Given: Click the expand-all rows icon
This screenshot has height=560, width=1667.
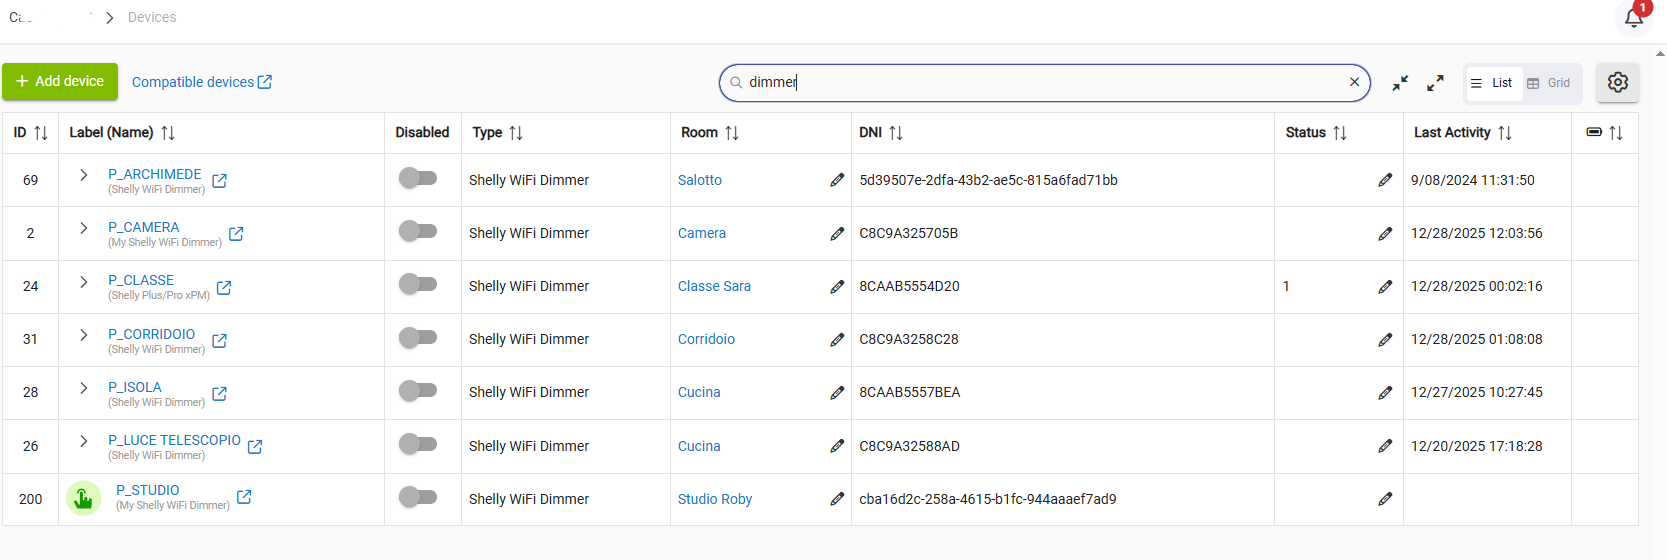Looking at the screenshot, I should click(x=1435, y=83).
